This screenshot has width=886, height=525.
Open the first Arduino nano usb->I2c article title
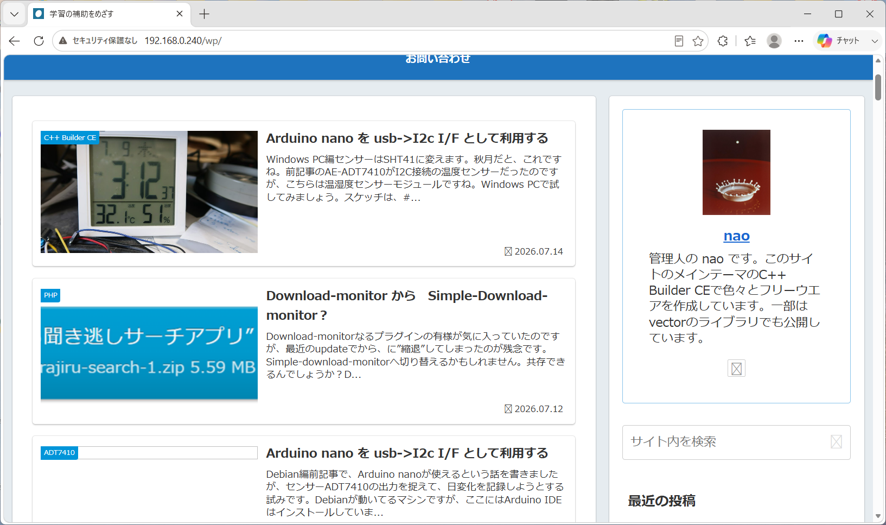click(407, 138)
